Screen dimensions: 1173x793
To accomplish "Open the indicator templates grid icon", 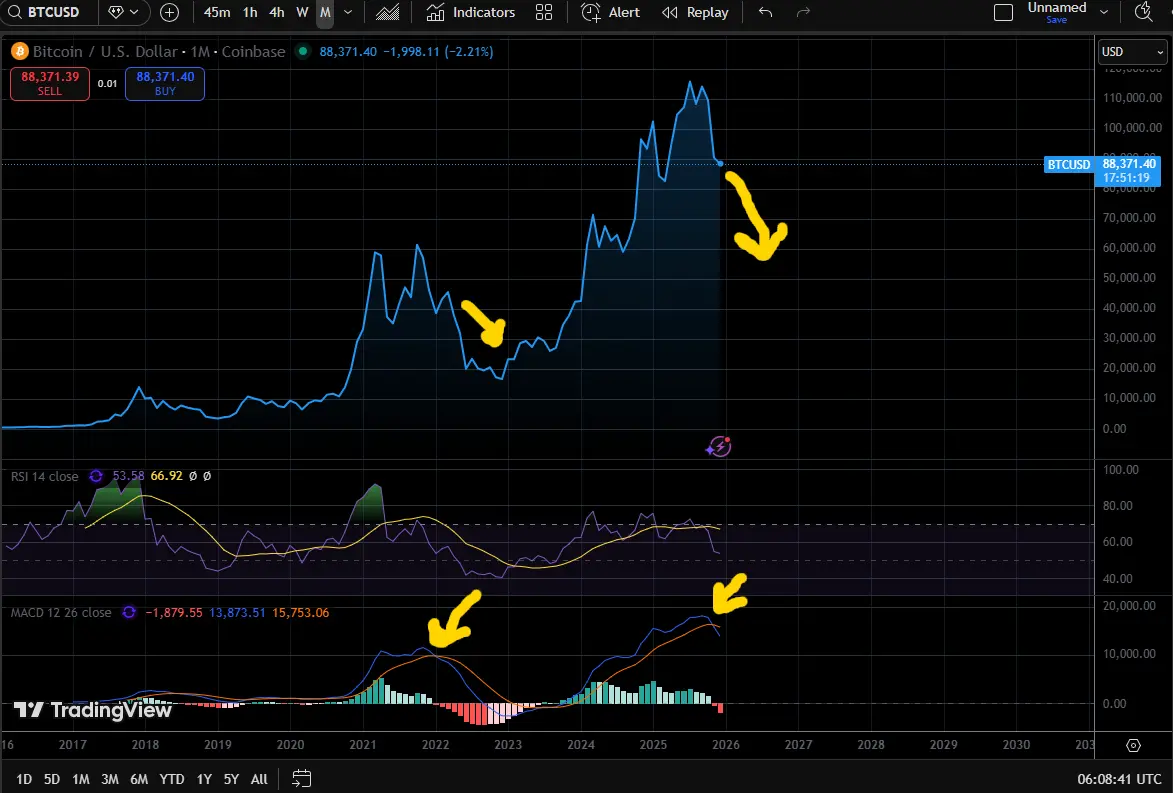I will click(x=544, y=12).
